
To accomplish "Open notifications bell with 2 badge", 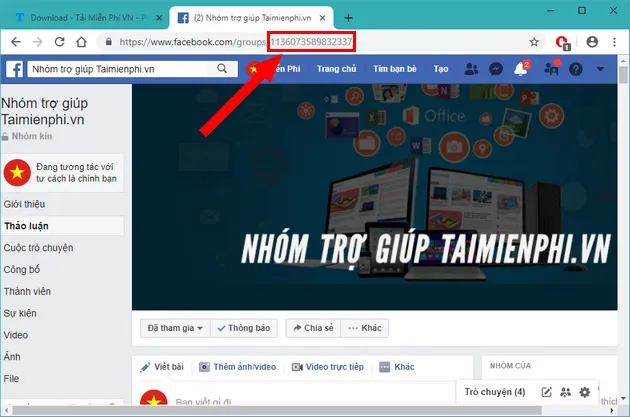I will click(522, 68).
